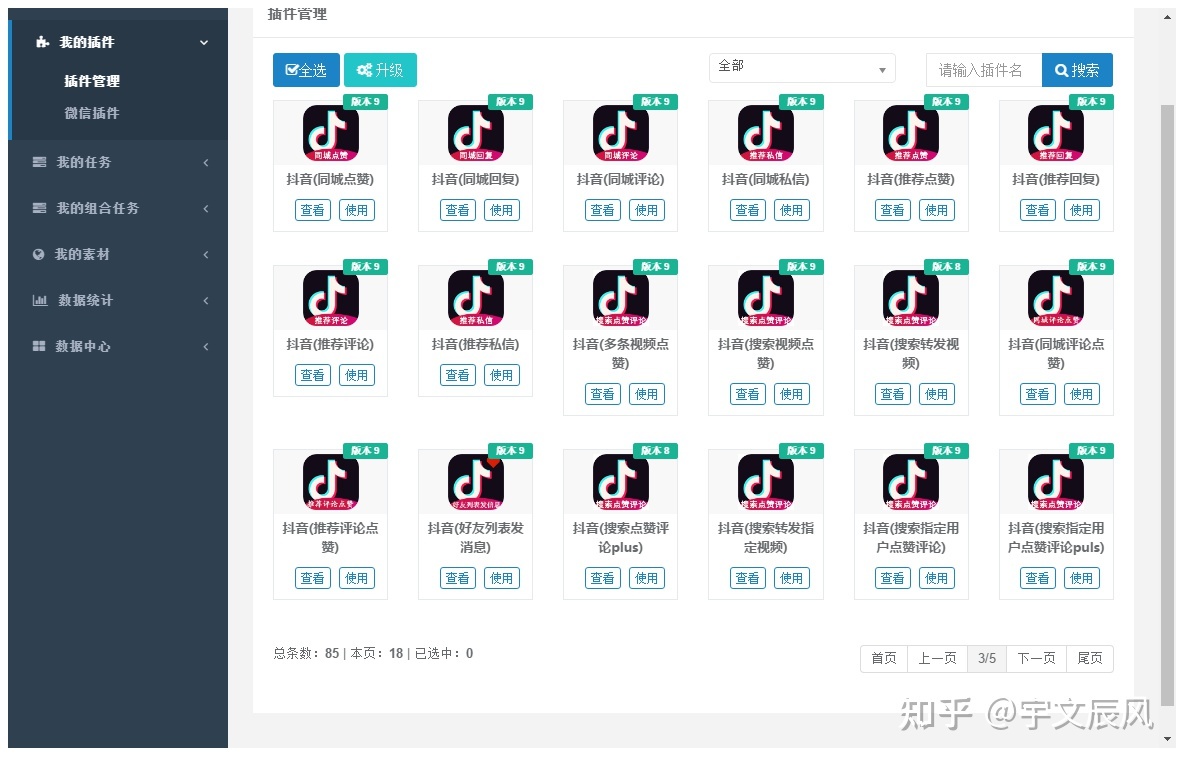The width and height of the screenshot is (1184, 761).
Task: Toggle the 全选 select-all button
Action: point(306,70)
